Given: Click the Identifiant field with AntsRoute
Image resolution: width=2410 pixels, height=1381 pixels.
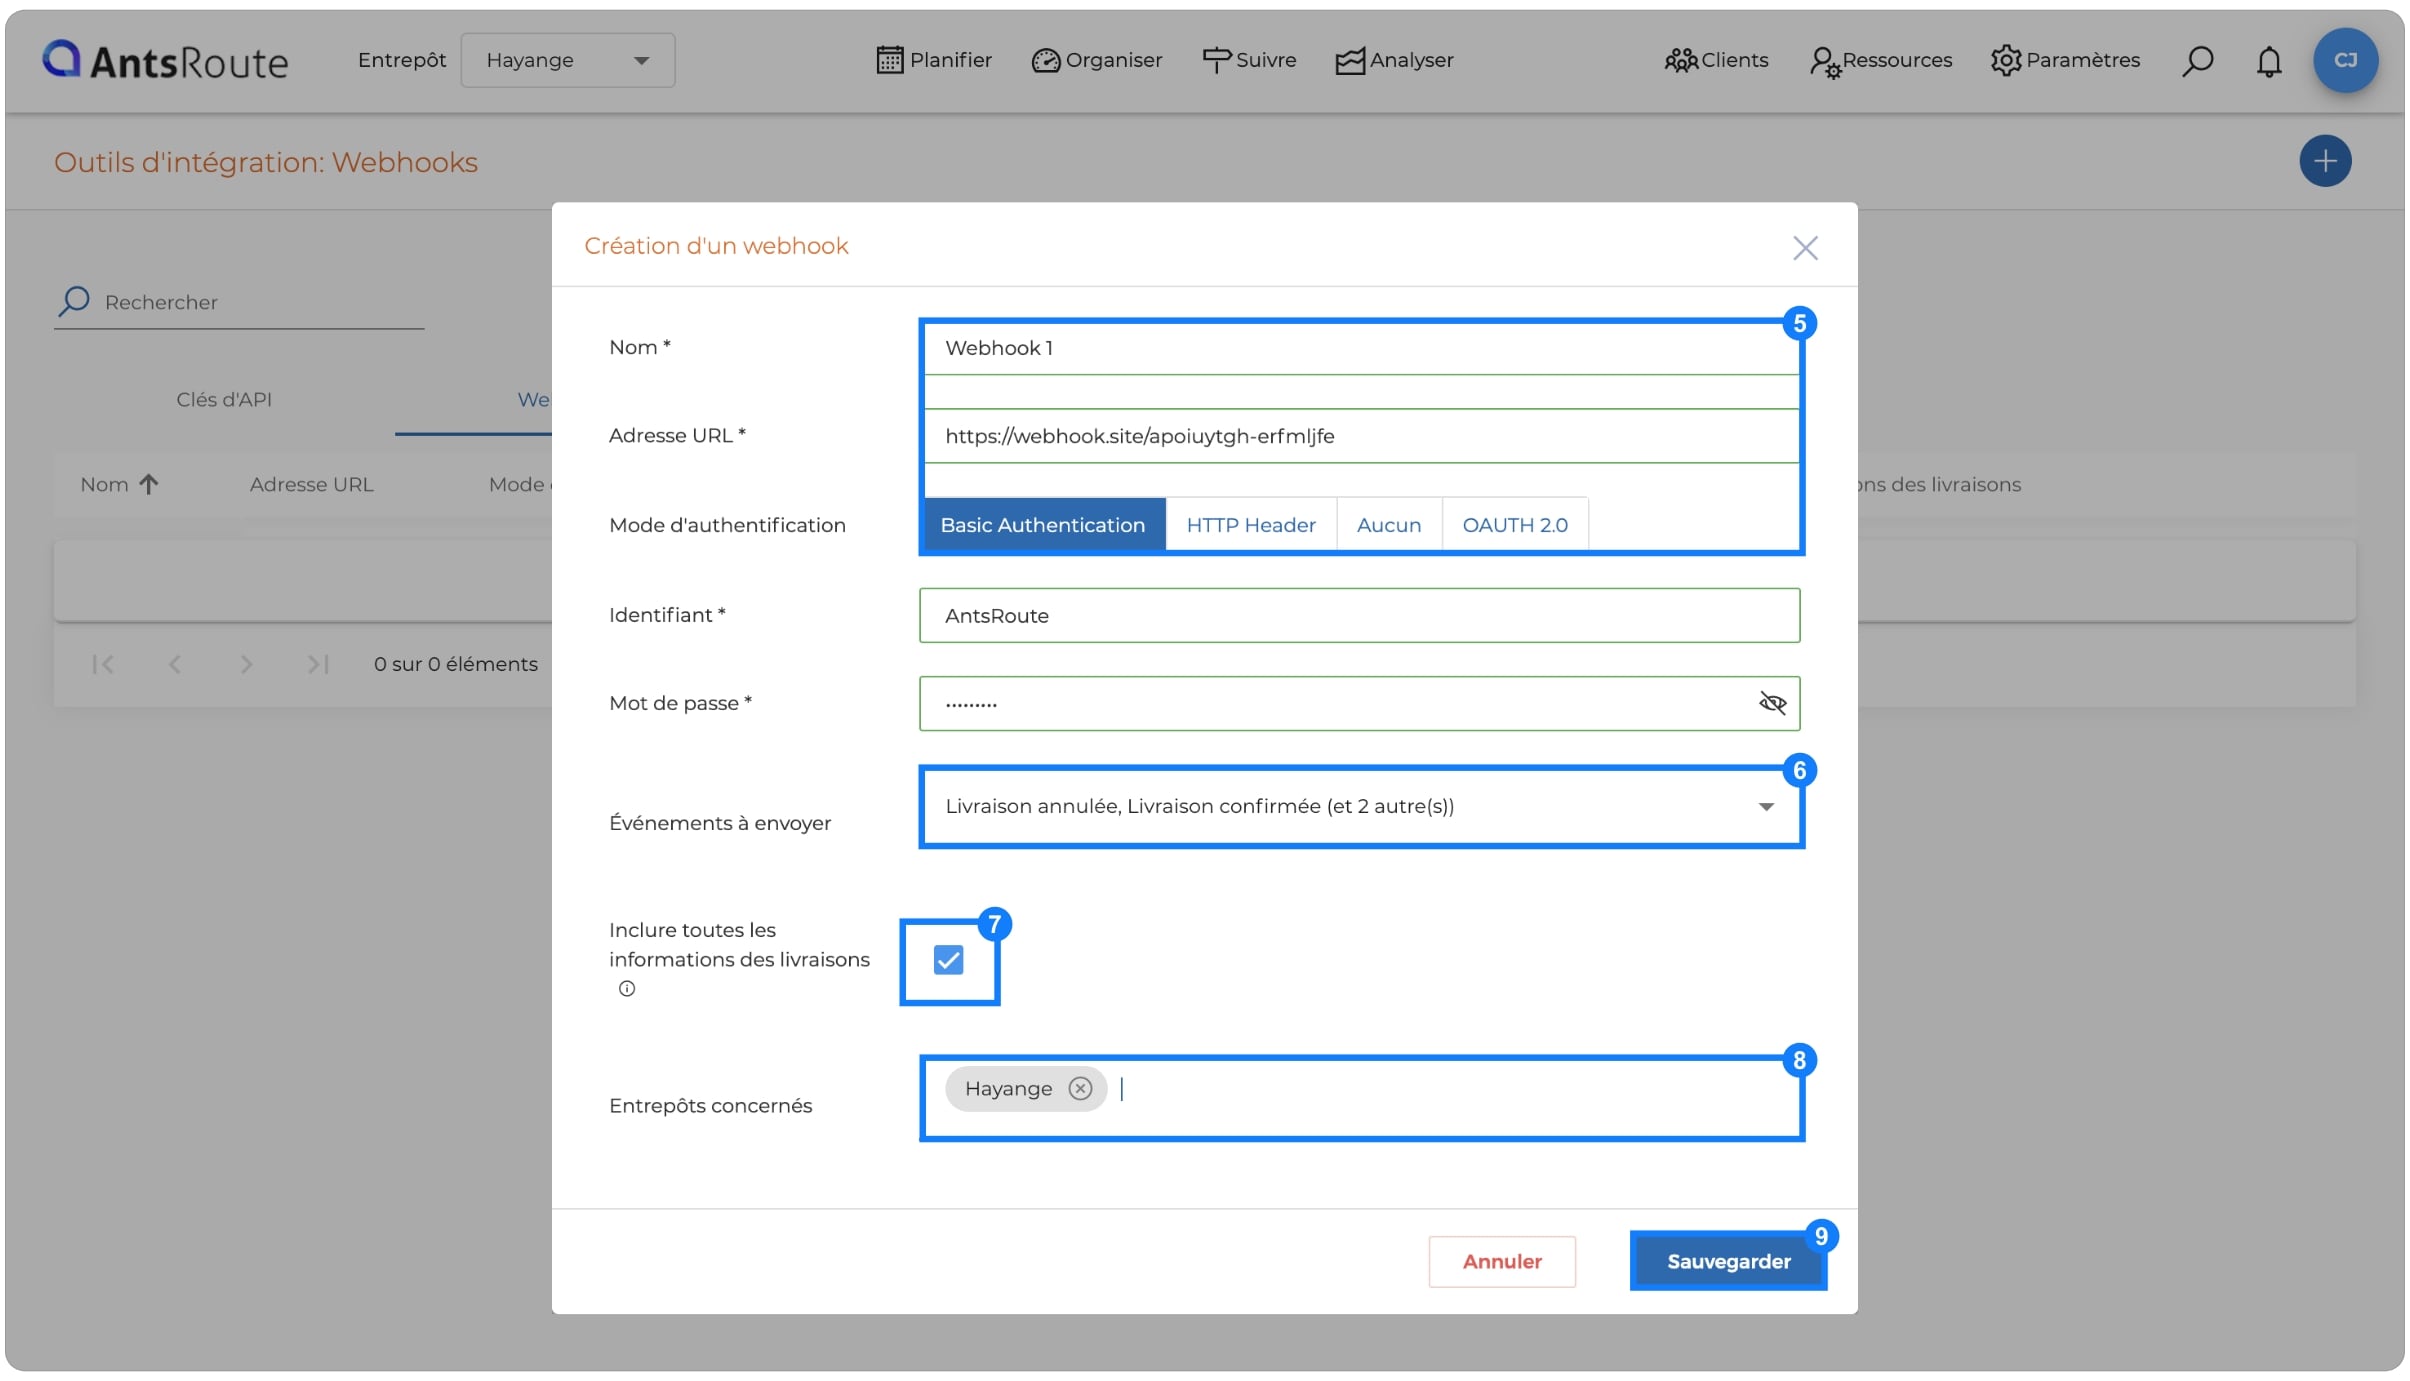Looking at the screenshot, I should tap(1360, 616).
